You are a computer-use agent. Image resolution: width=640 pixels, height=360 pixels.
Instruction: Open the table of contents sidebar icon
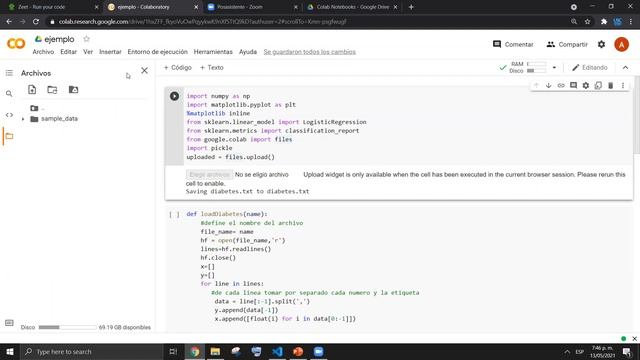(9, 73)
